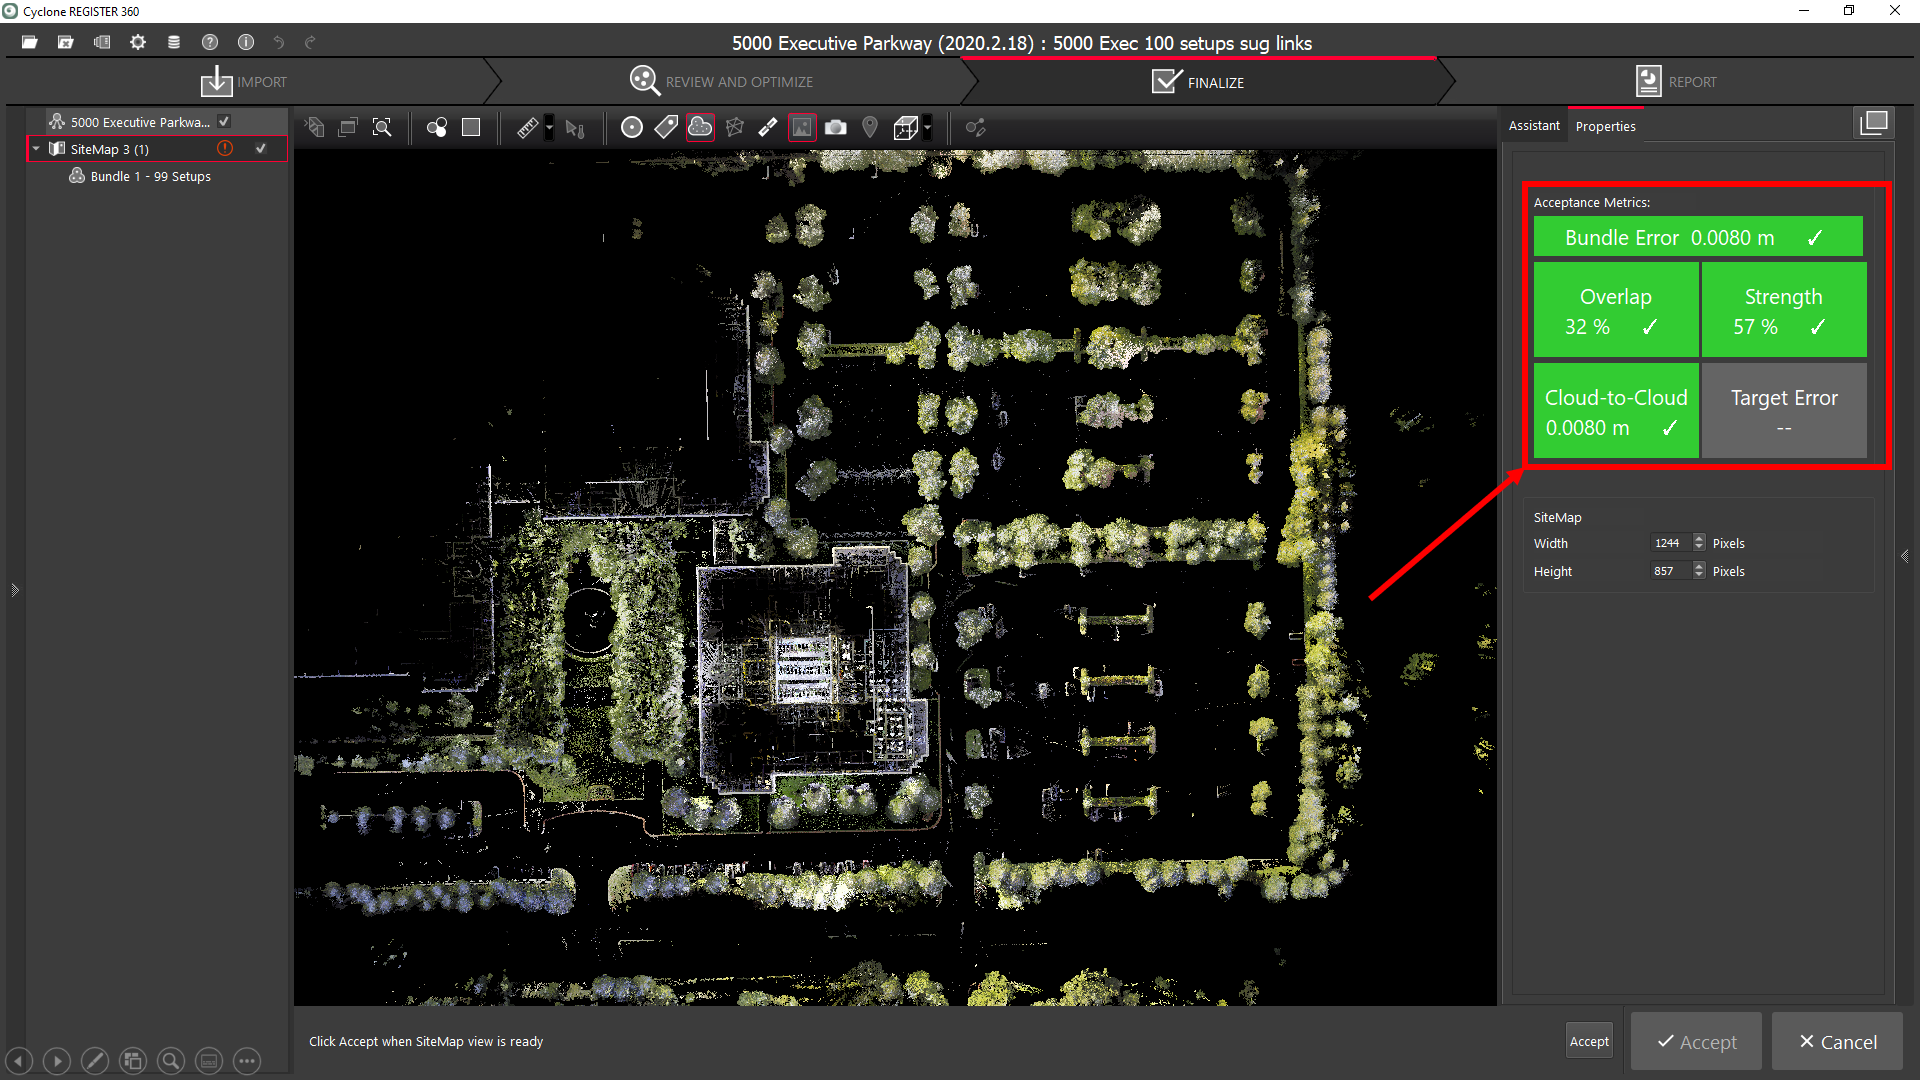This screenshot has width=1920, height=1080.
Task: Switch to the Assistant tab
Action: pyautogui.click(x=1534, y=126)
